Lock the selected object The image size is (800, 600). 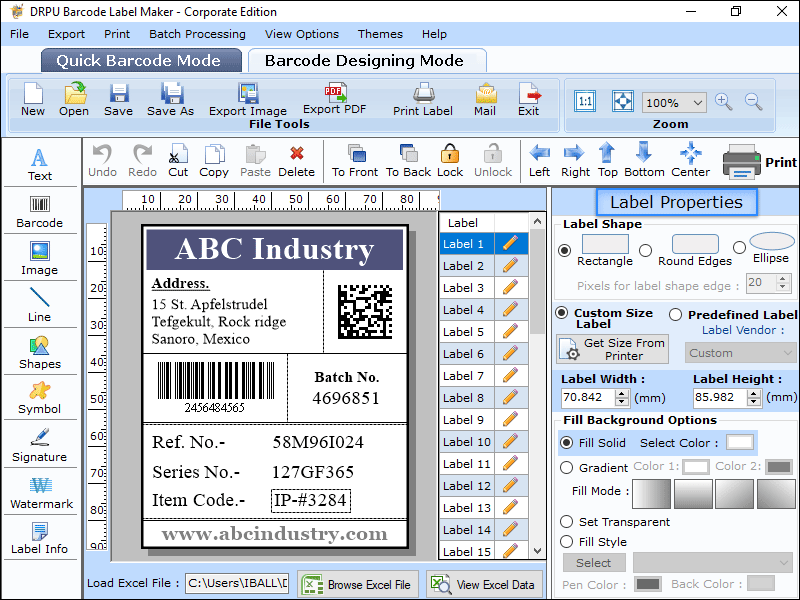click(450, 161)
